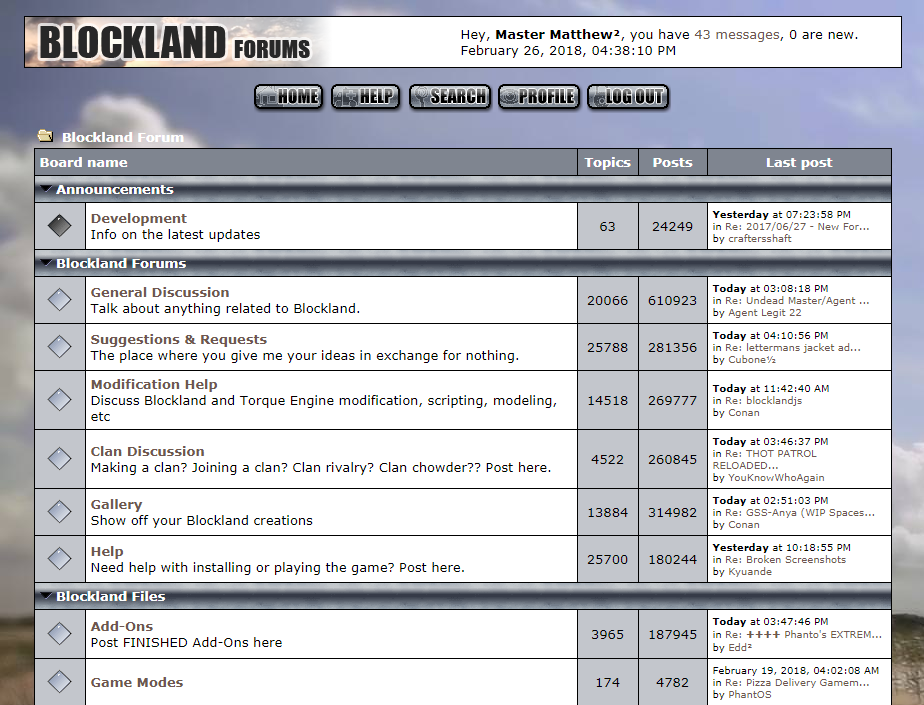The height and width of the screenshot is (705, 924).
Task: Open last post Re: GSS-Anya (WIP Spaces...
Action: pyautogui.click(x=800, y=513)
